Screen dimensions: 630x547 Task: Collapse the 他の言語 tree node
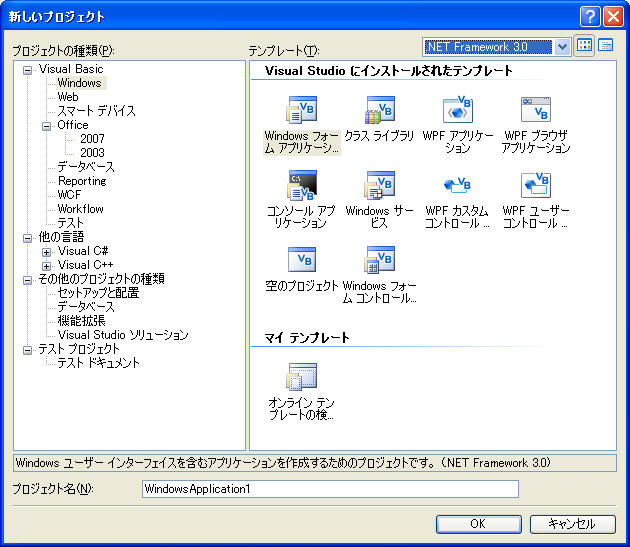(x=27, y=238)
